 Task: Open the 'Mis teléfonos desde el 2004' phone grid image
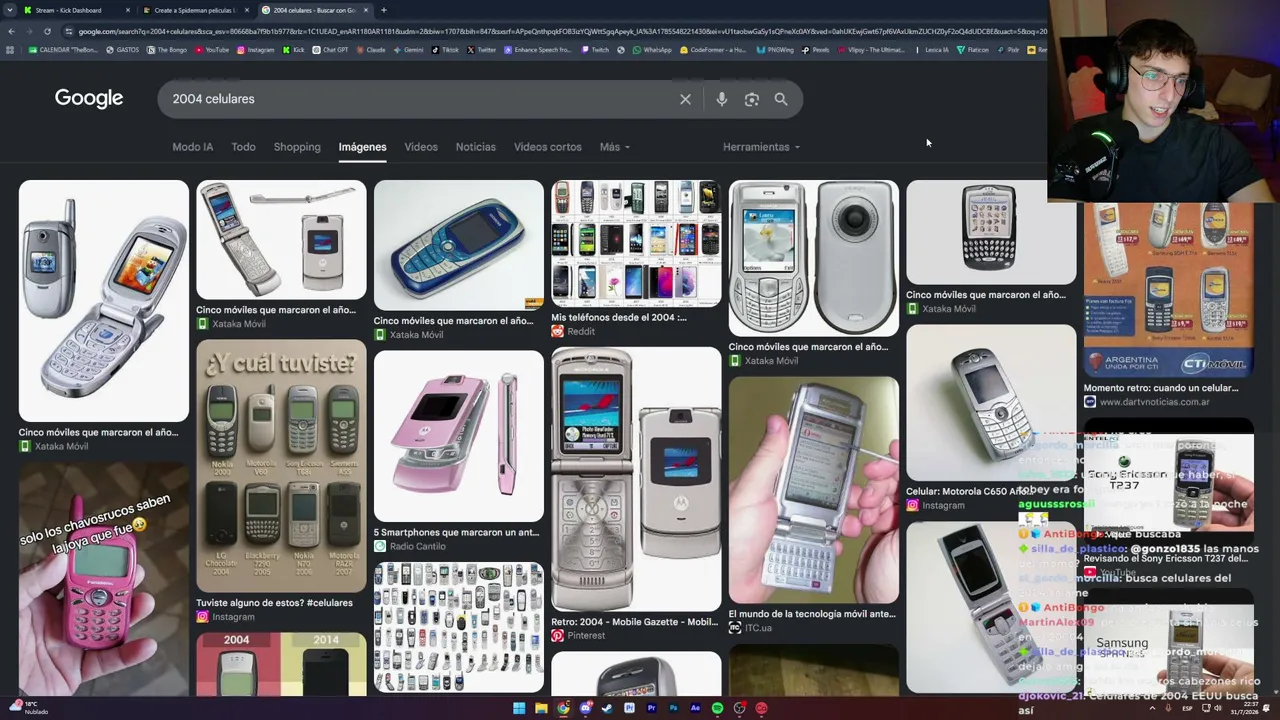point(636,243)
